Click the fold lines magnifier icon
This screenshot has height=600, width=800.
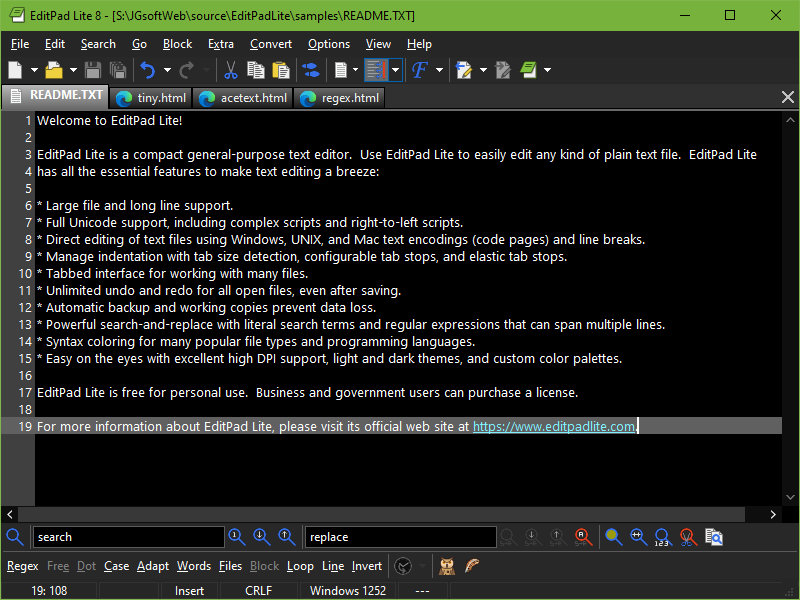coord(638,537)
